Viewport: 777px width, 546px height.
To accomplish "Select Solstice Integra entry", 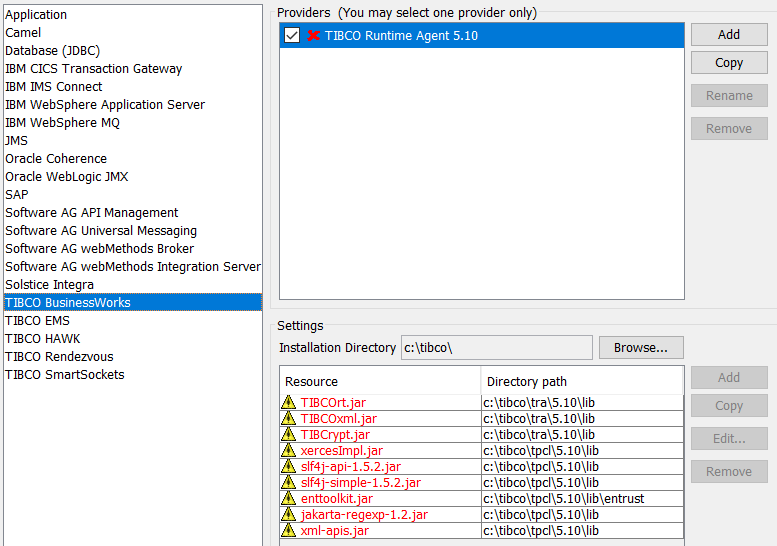I will 133,285.
